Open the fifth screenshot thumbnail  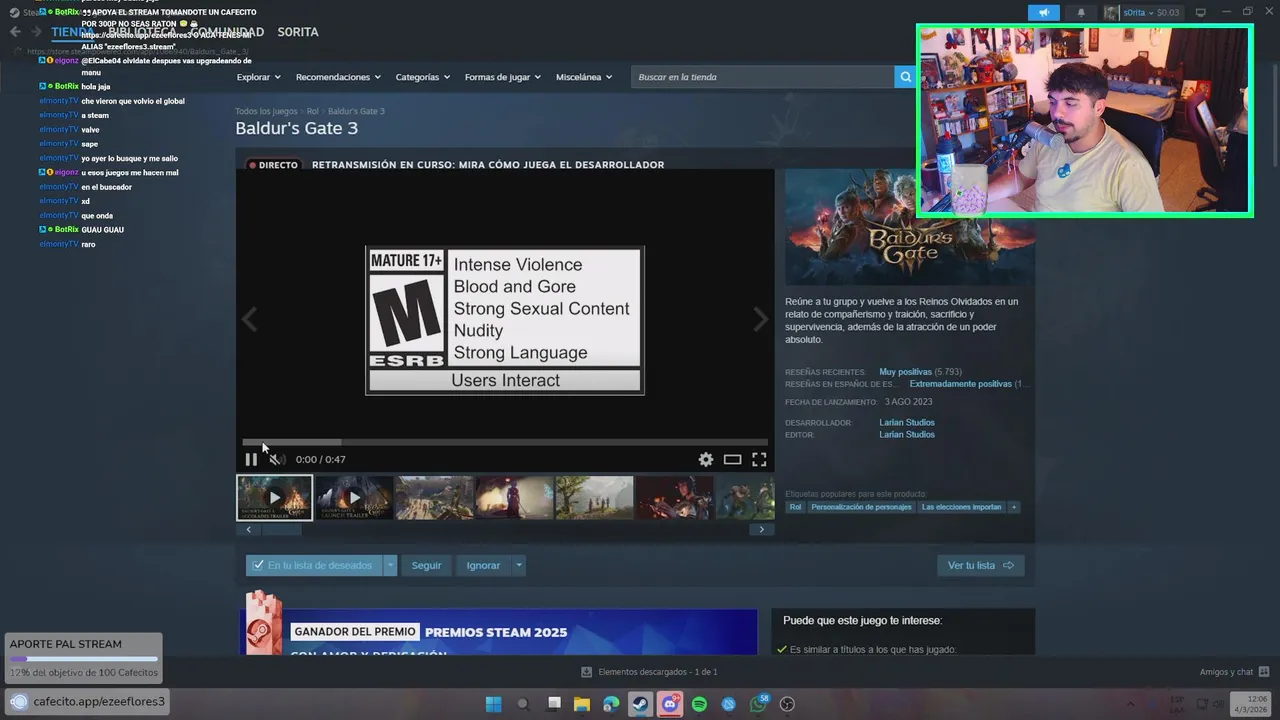(594, 497)
